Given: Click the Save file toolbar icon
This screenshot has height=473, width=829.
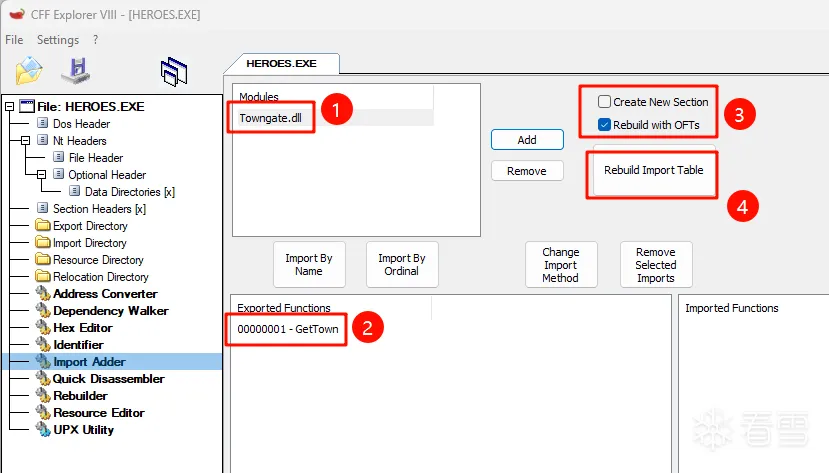Looking at the screenshot, I should (76, 69).
